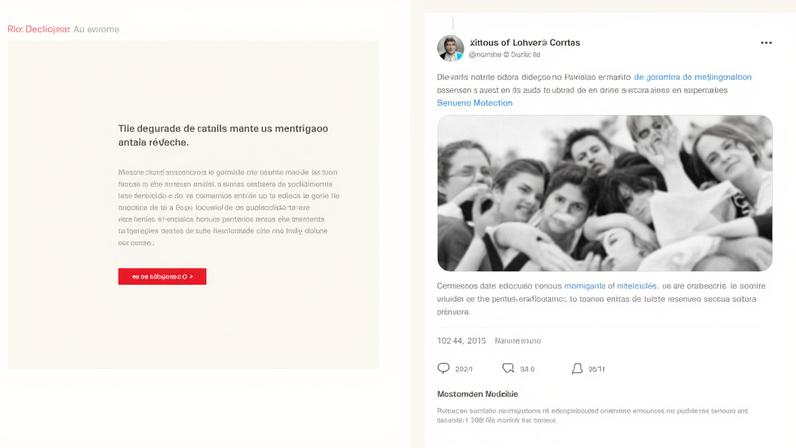Follow the "nitelciclée" link below the photo
The image size is (796, 448).
coord(637,286)
